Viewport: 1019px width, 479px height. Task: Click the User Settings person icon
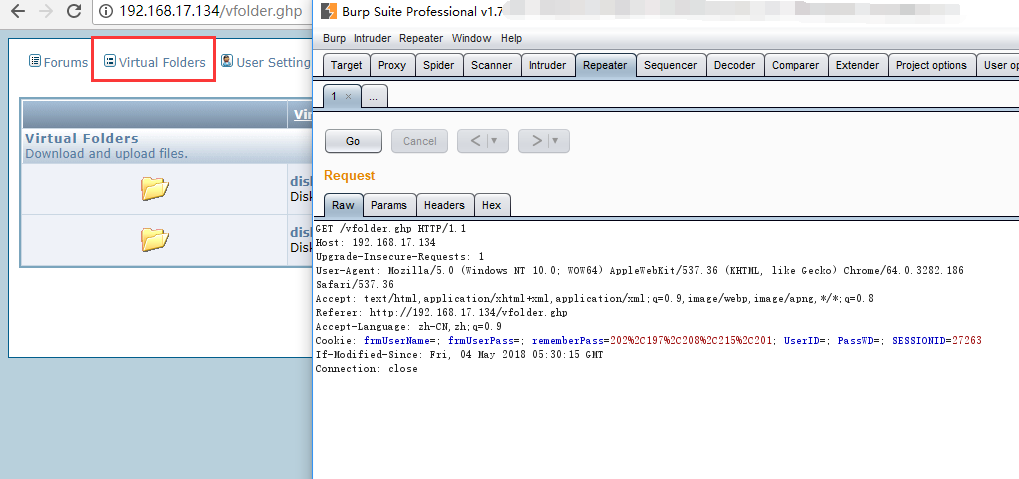tap(227, 61)
